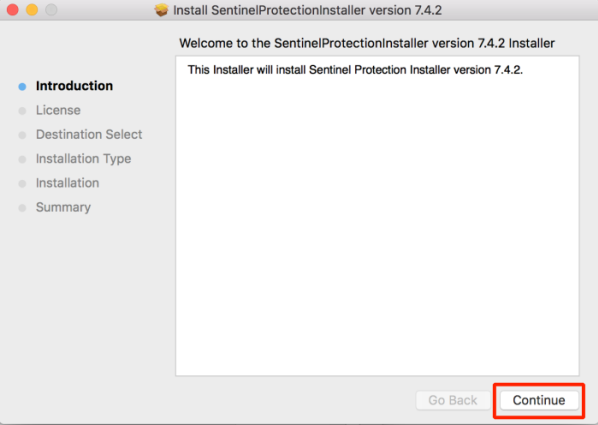This screenshot has height=425, width=598.
Task: Select the Introduction step in sidebar
Action: pos(74,86)
